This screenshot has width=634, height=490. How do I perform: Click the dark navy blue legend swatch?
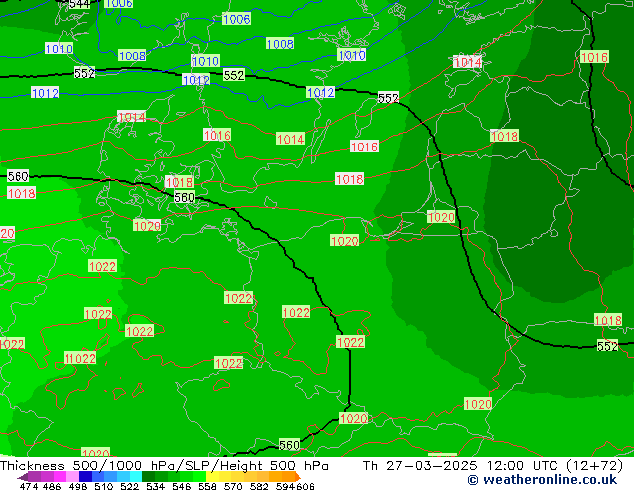pos(85,477)
